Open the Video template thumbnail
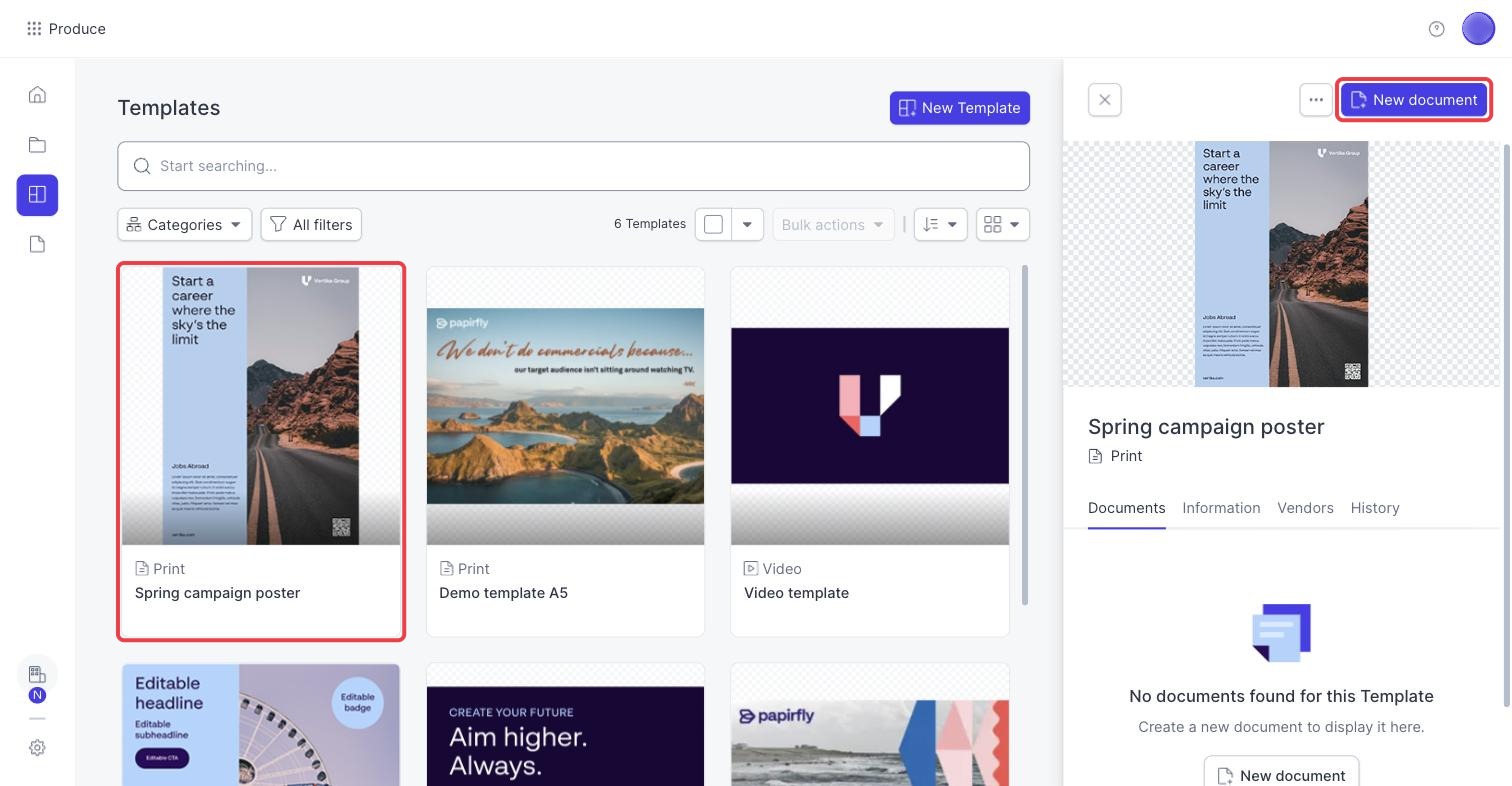 pyautogui.click(x=870, y=406)
